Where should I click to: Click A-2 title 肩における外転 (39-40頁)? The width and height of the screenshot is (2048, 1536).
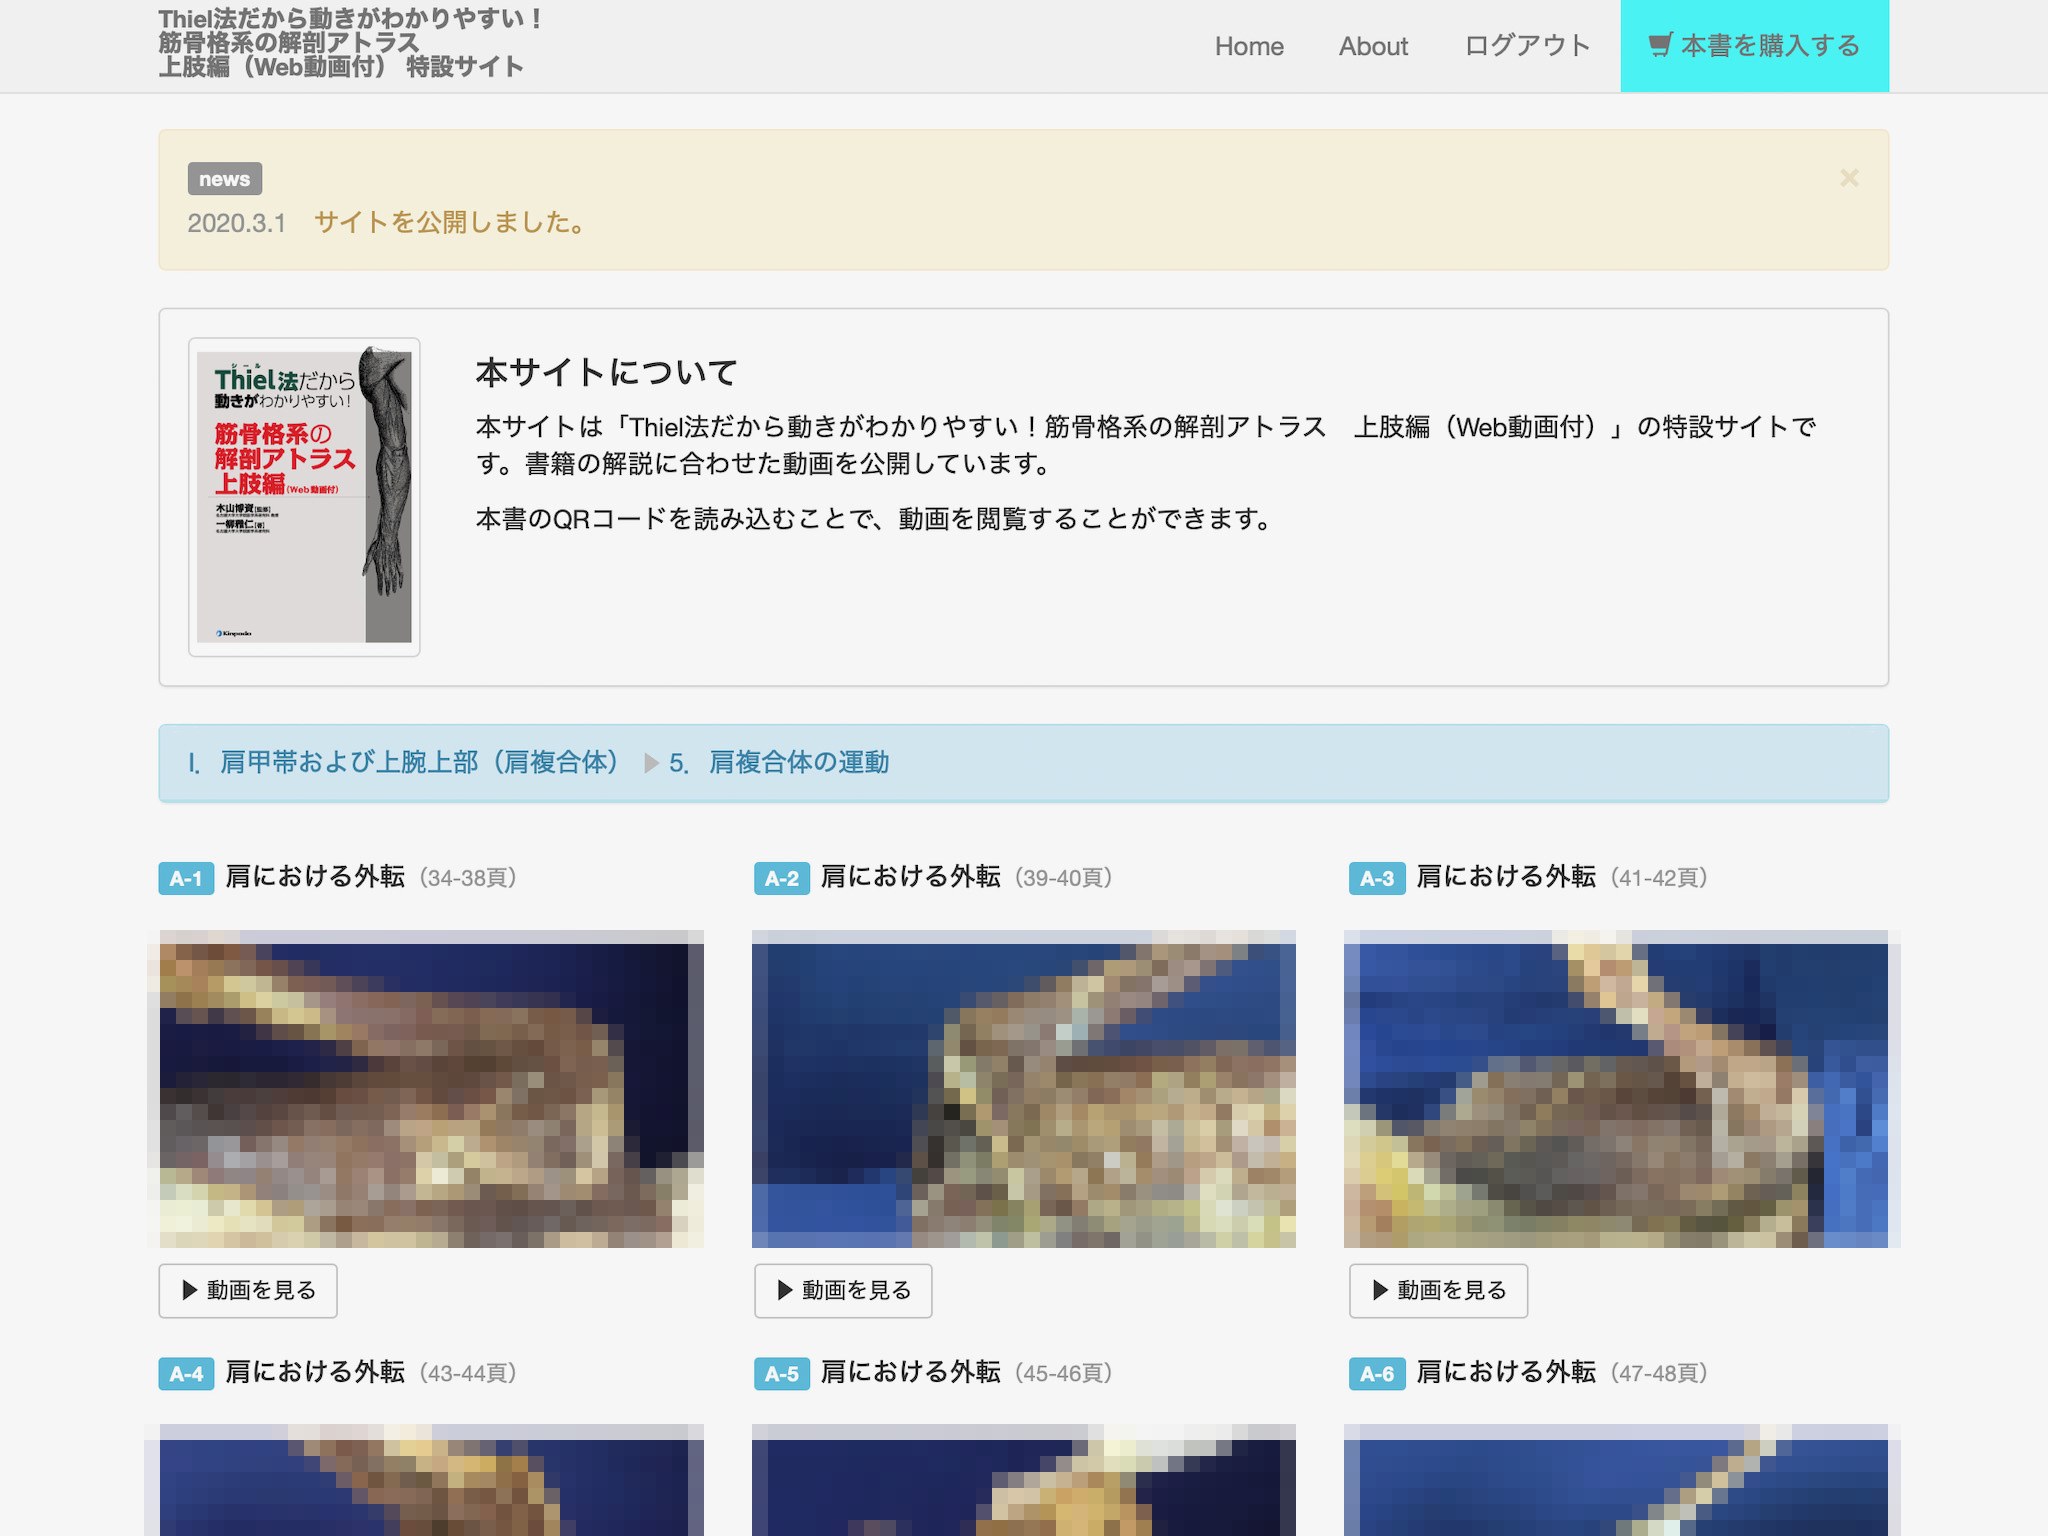click(966, 877)
